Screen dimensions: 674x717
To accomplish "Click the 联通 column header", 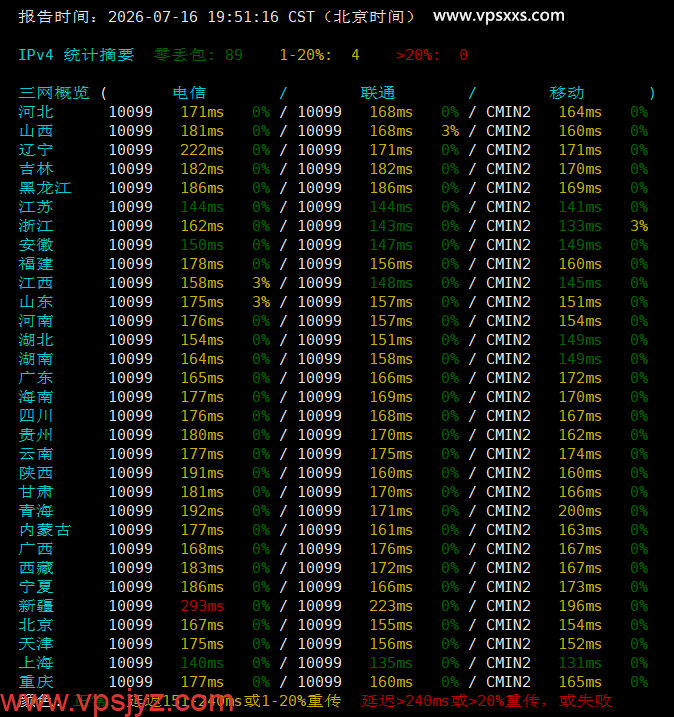I will (378, 93).
